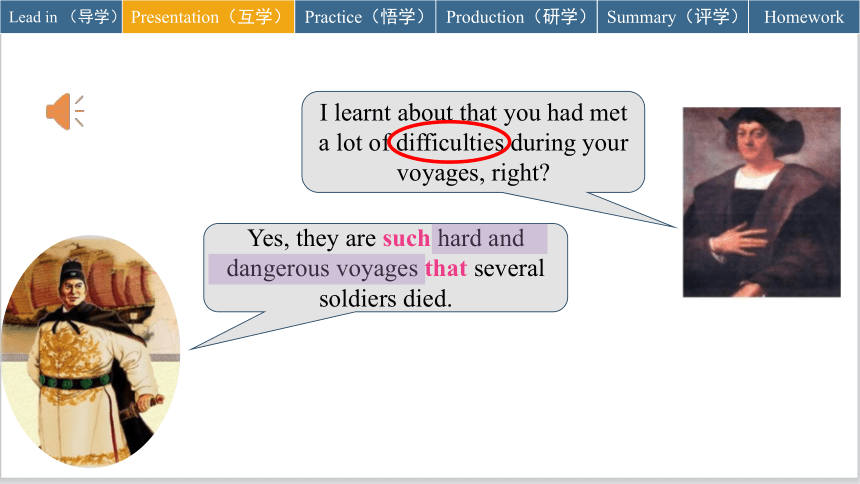Screen dimensions: 860x484
Task: Select the Columbus portrait image
Action: click(761, 202)
